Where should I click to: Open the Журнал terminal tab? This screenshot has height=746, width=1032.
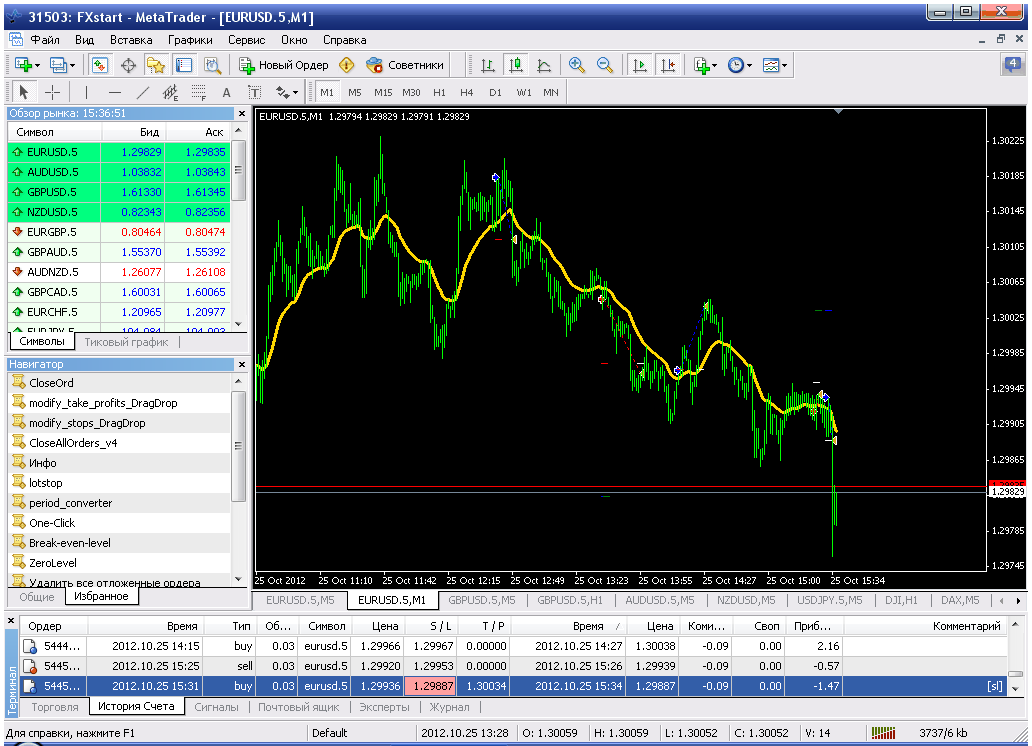pos(450,706)
